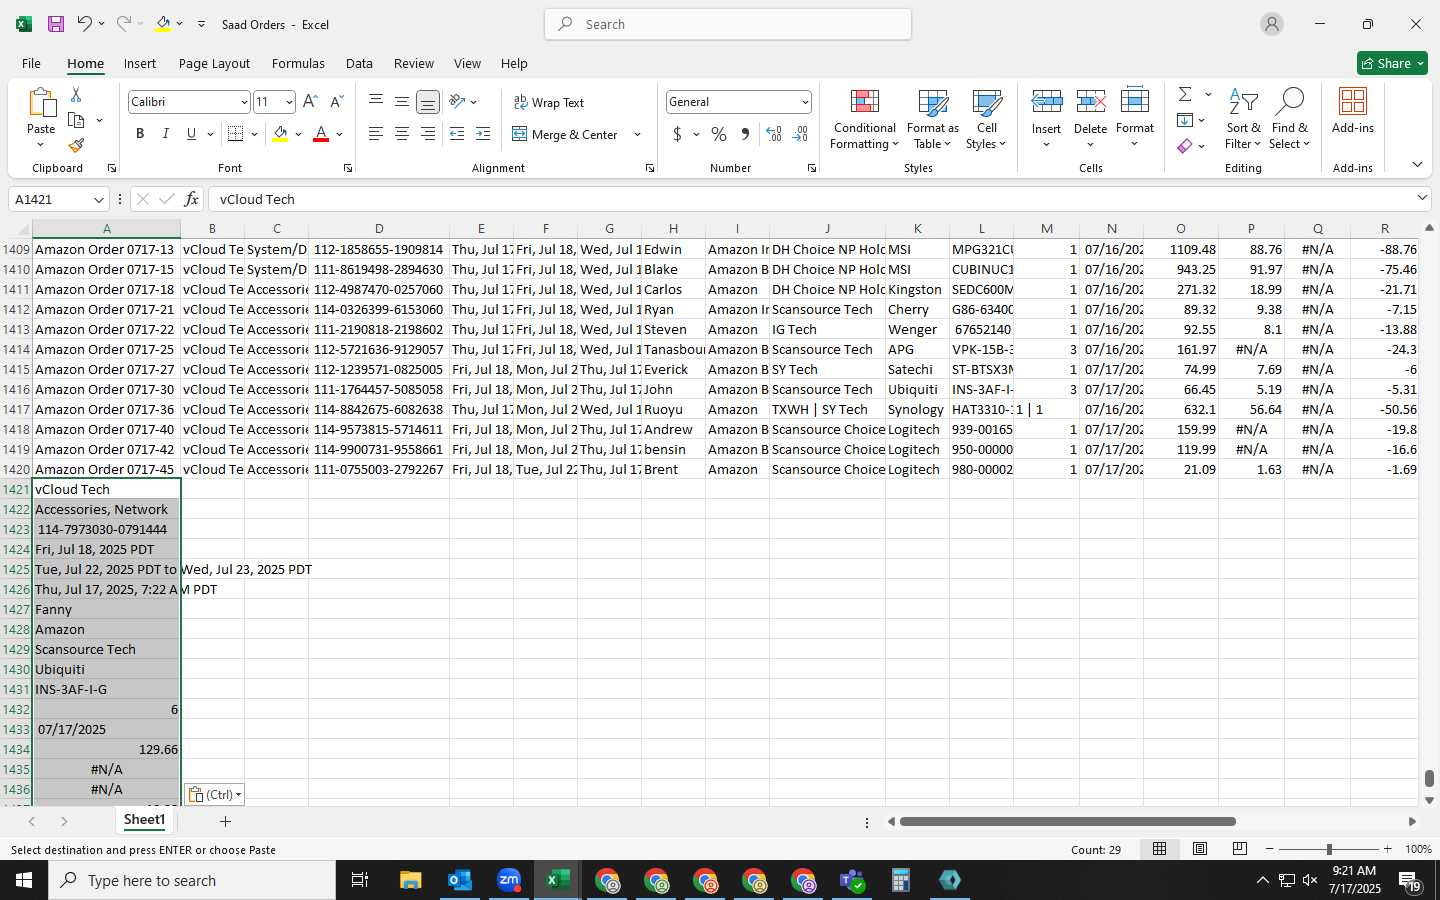
Task: Expand the formula bar
Action: point(1422,199)
